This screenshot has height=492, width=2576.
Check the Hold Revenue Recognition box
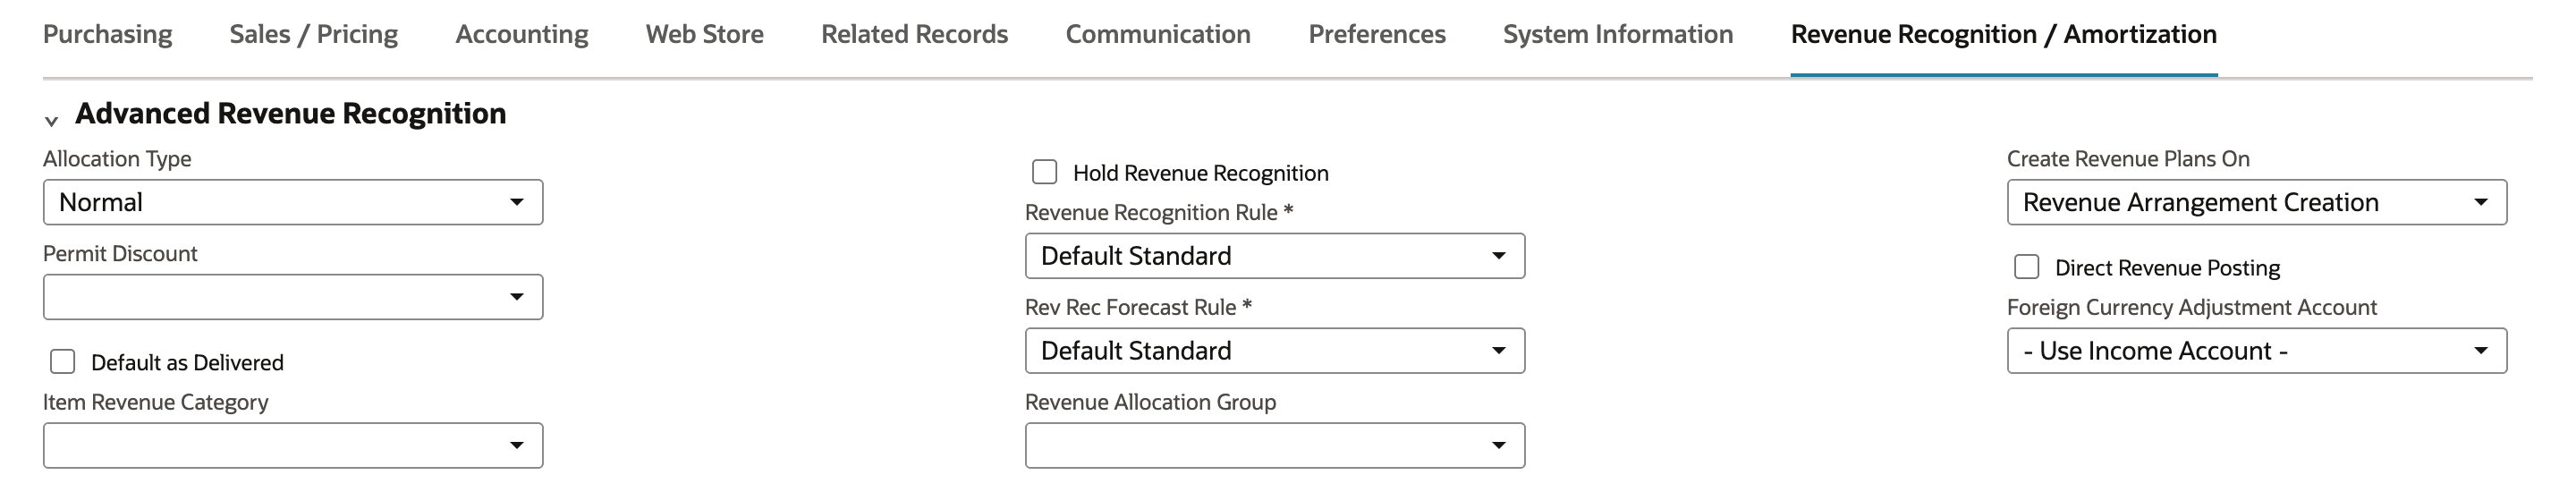click(x=1045, y=172)
